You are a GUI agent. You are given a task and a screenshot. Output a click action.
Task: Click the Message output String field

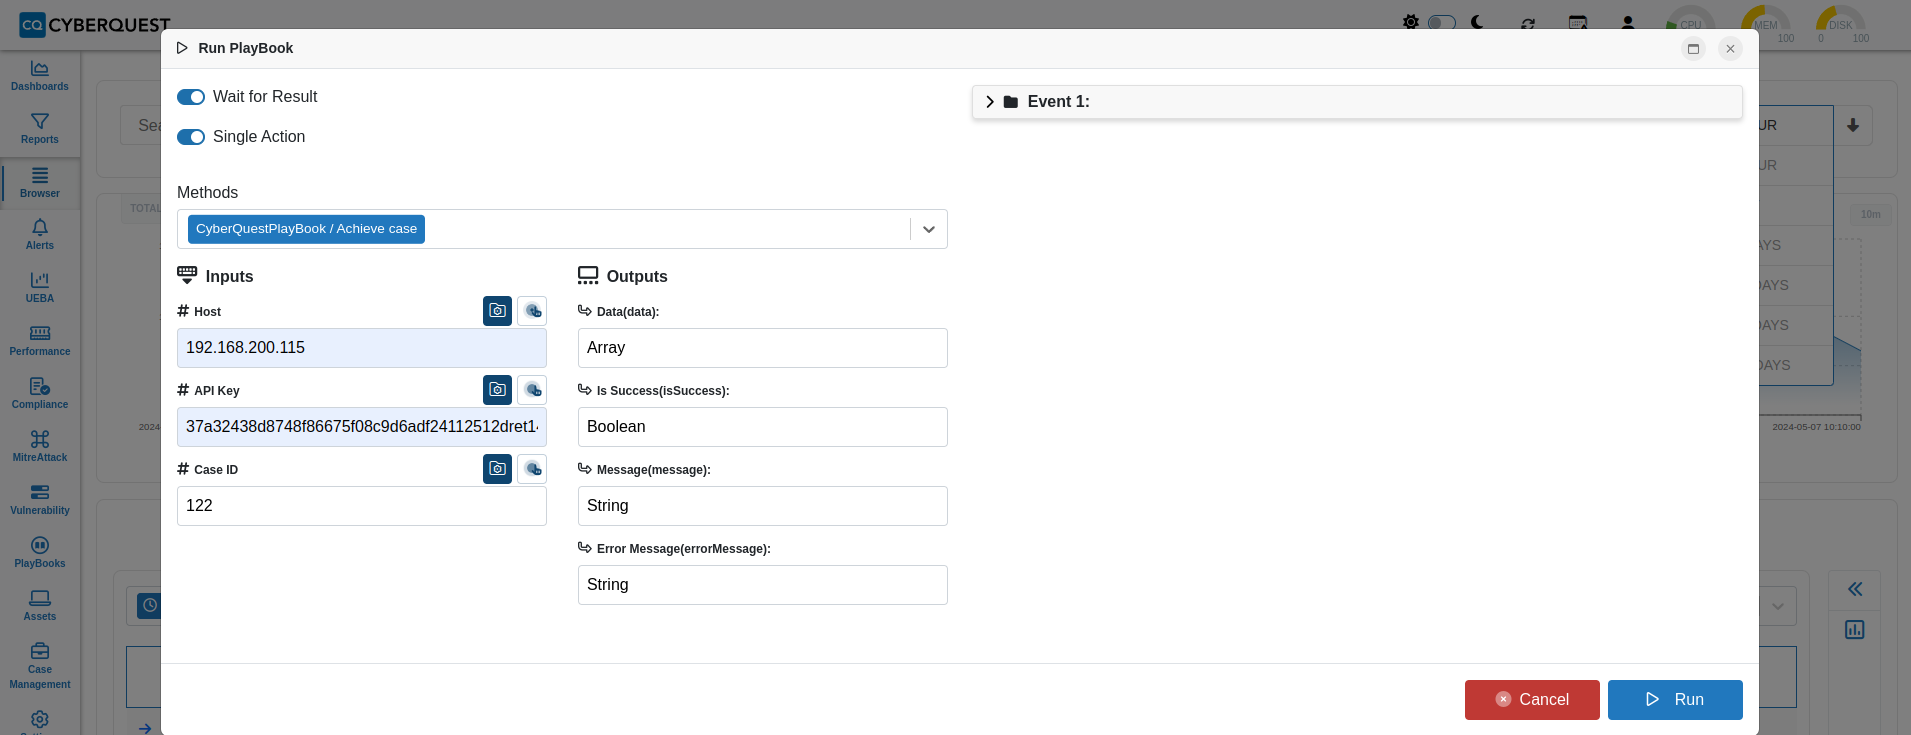(x=763, y=506)
